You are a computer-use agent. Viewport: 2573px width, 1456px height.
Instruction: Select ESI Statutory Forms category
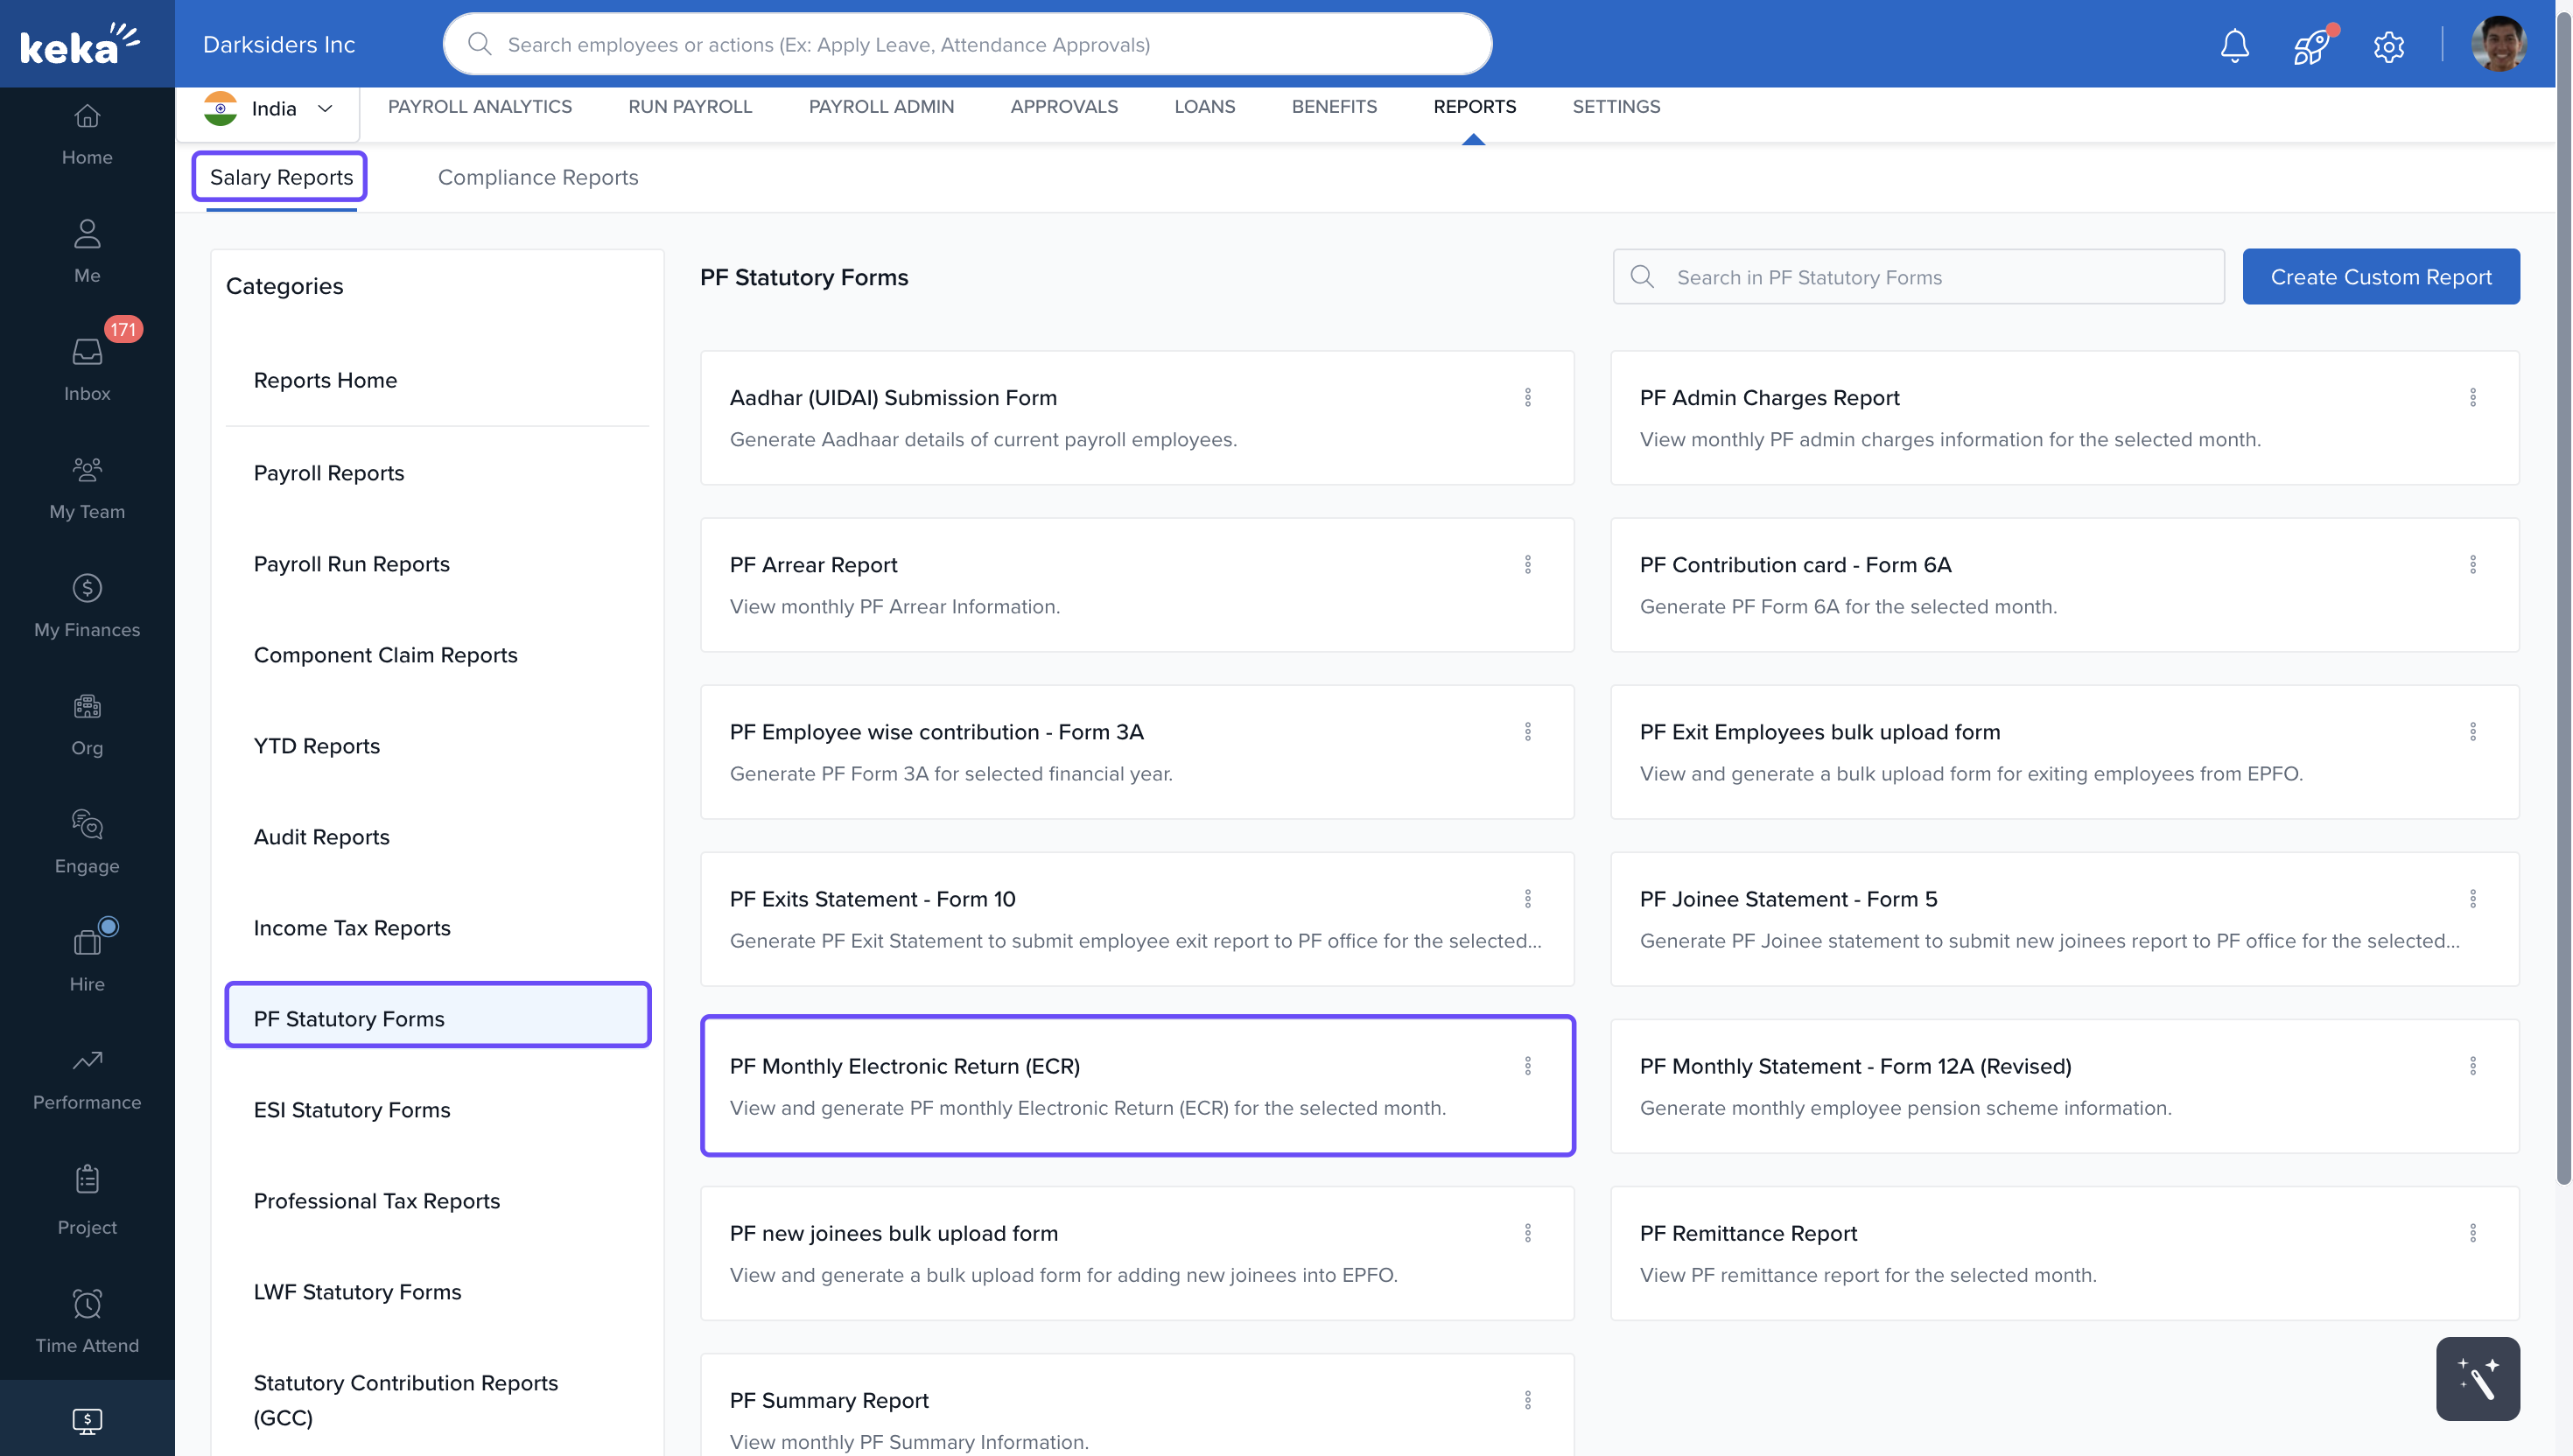(x=351, y=1109)
